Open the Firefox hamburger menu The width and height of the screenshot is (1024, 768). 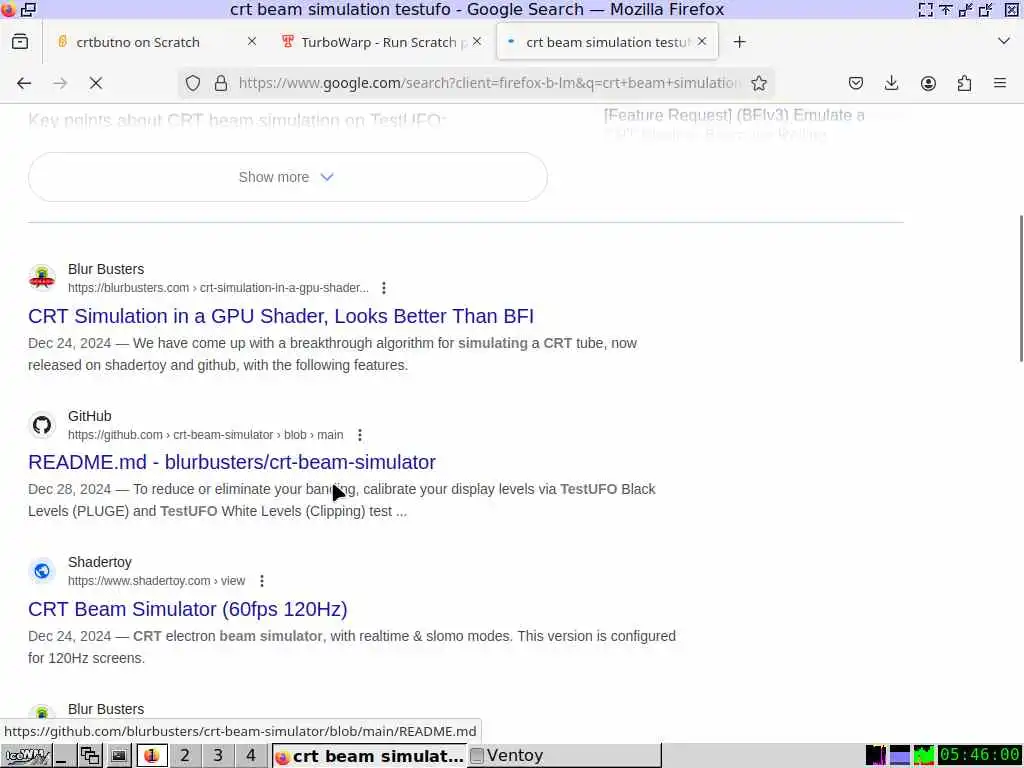(x=1000, y=83)
